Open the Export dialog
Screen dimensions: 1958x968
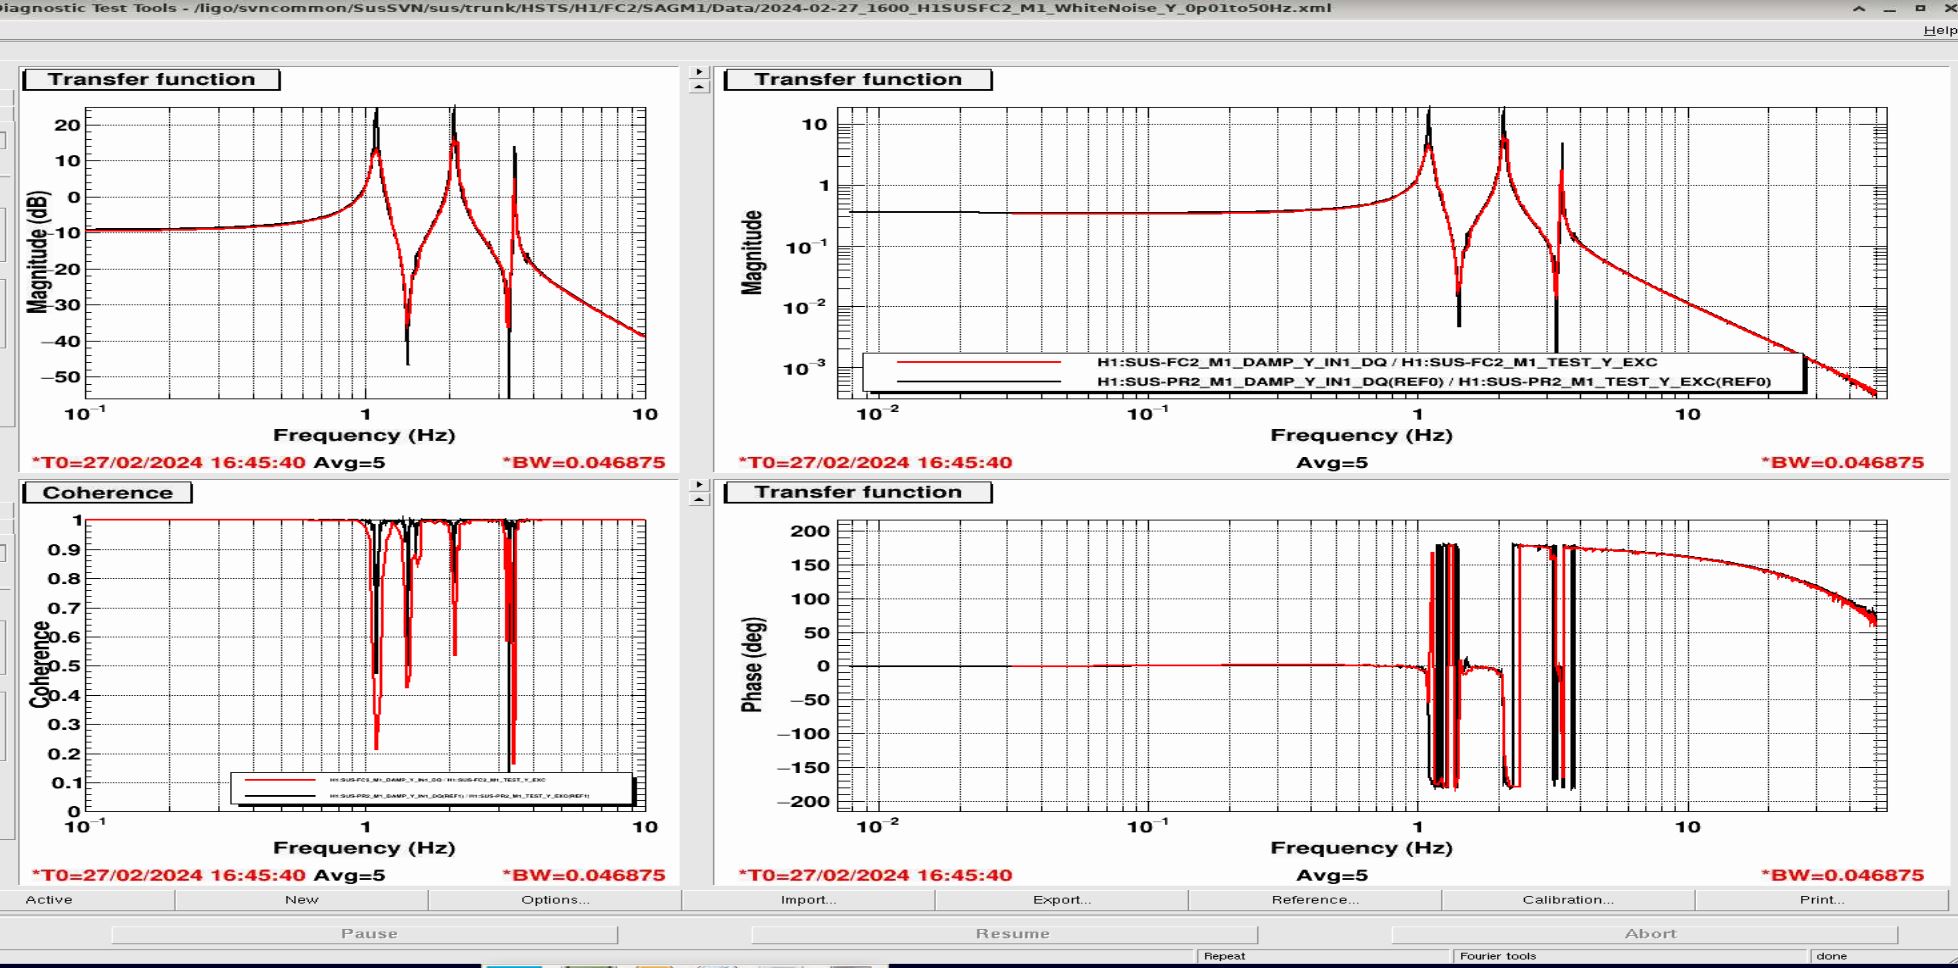[x=1061, y=900]
